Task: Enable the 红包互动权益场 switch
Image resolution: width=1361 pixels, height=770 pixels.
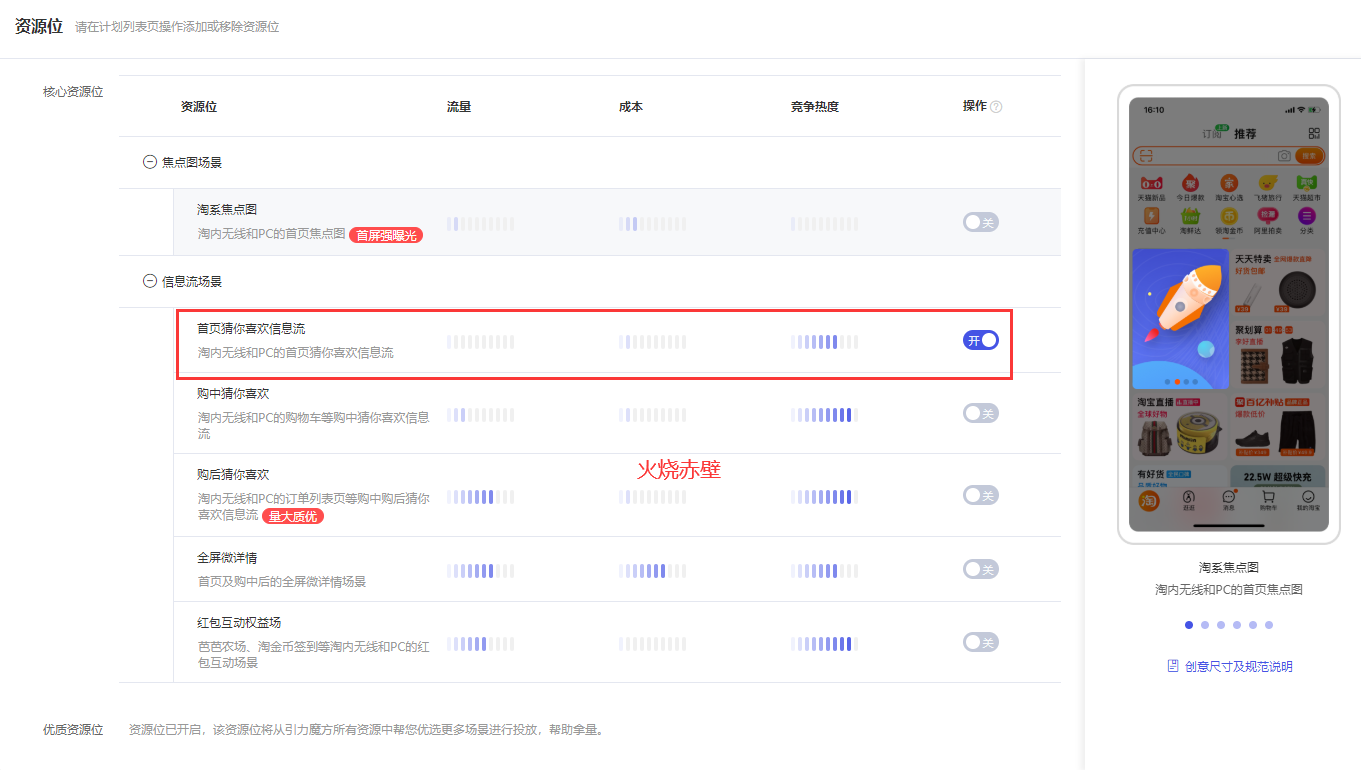Action: pyautogui.click(x=980, y=642)
